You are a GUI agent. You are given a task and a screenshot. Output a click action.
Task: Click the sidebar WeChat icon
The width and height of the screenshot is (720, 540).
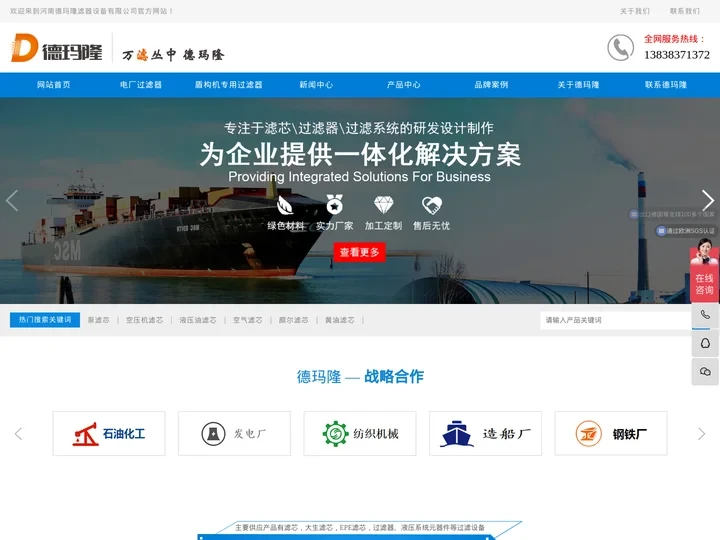(705, 371)
